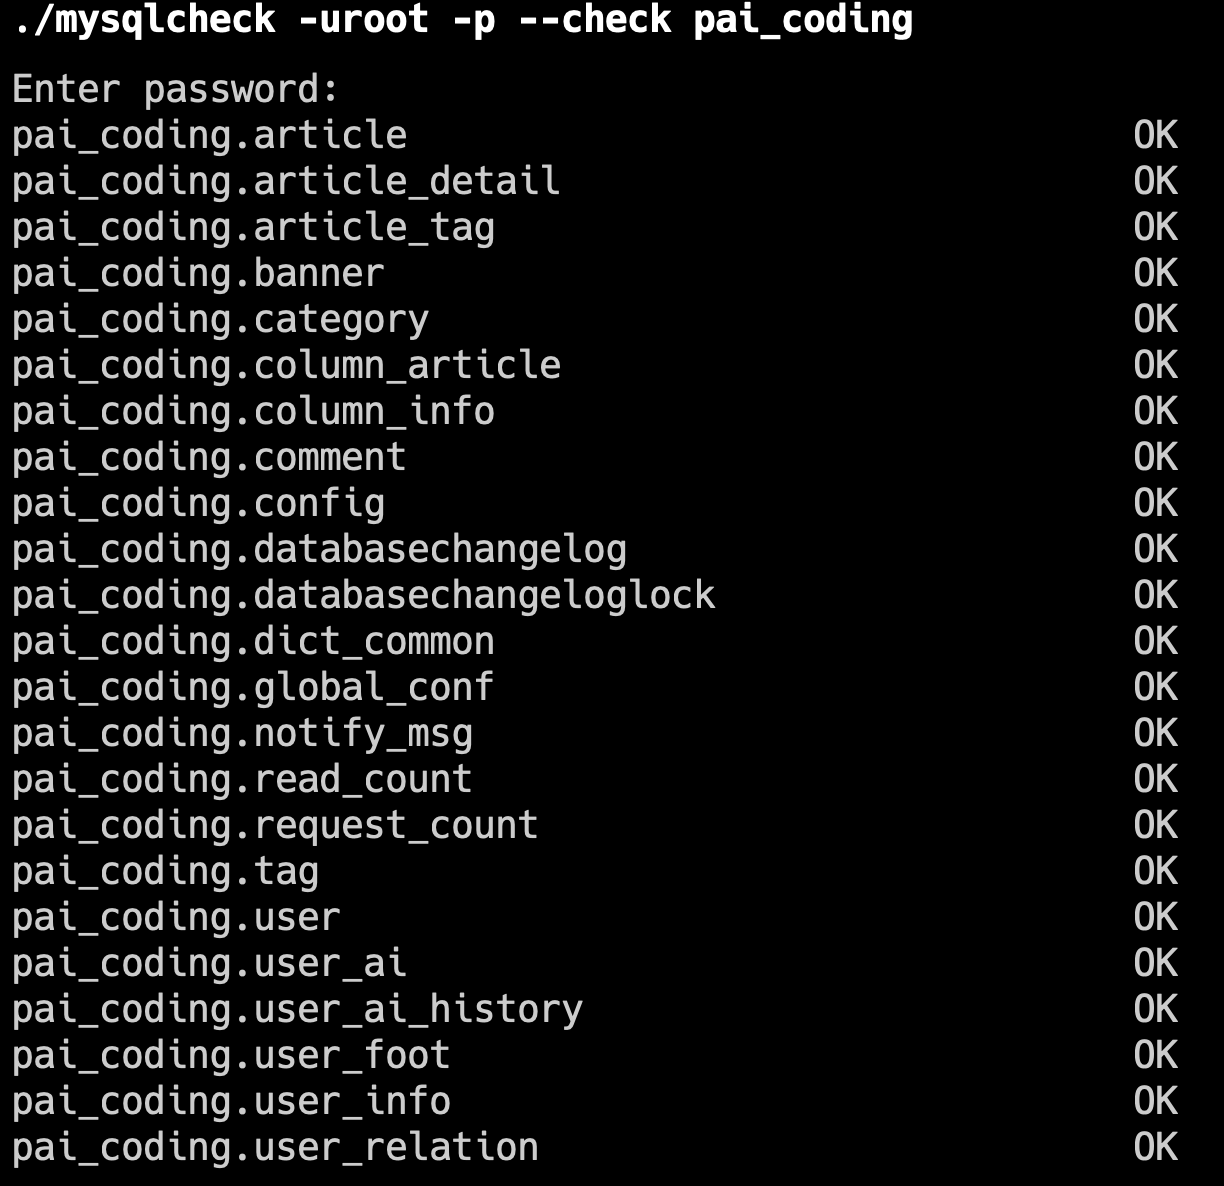Image resolution: width=1224 pixels, height=1186 pixels.
Task: Click the pai_coding.user_ai_history table name
Action: (297, 1009)
